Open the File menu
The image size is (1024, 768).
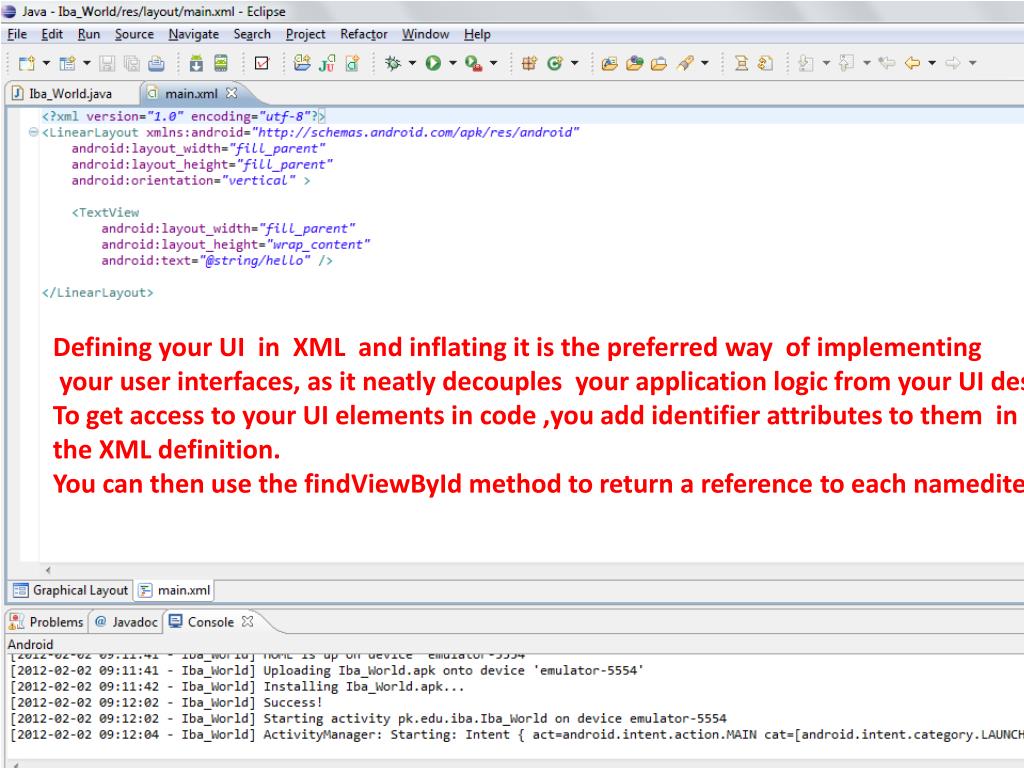[x=17, y=35]
